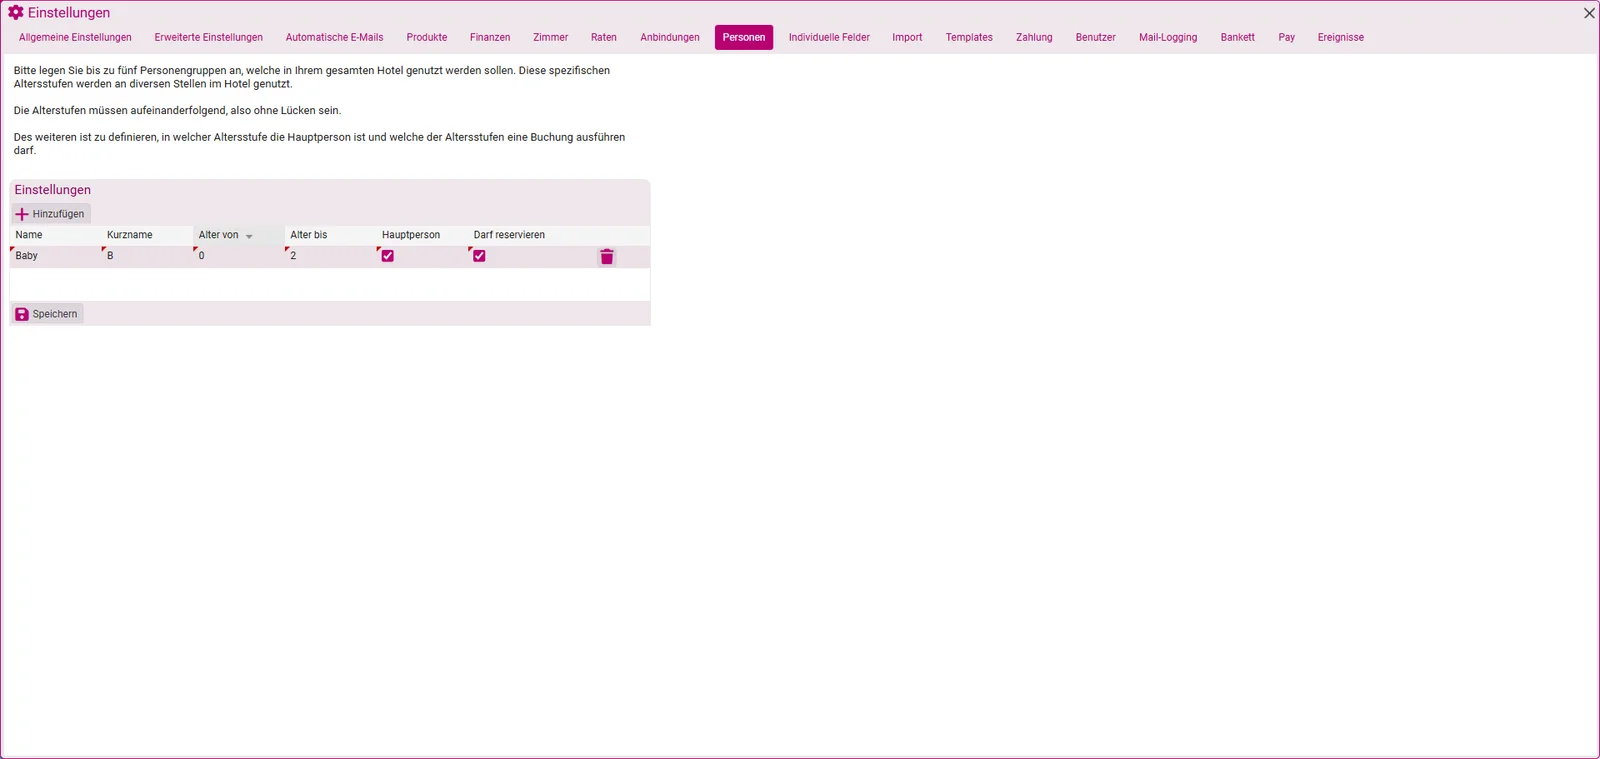Select the active Personen tab
Viewport: 1600px width, 759px height.
click(x=744, y=38)
